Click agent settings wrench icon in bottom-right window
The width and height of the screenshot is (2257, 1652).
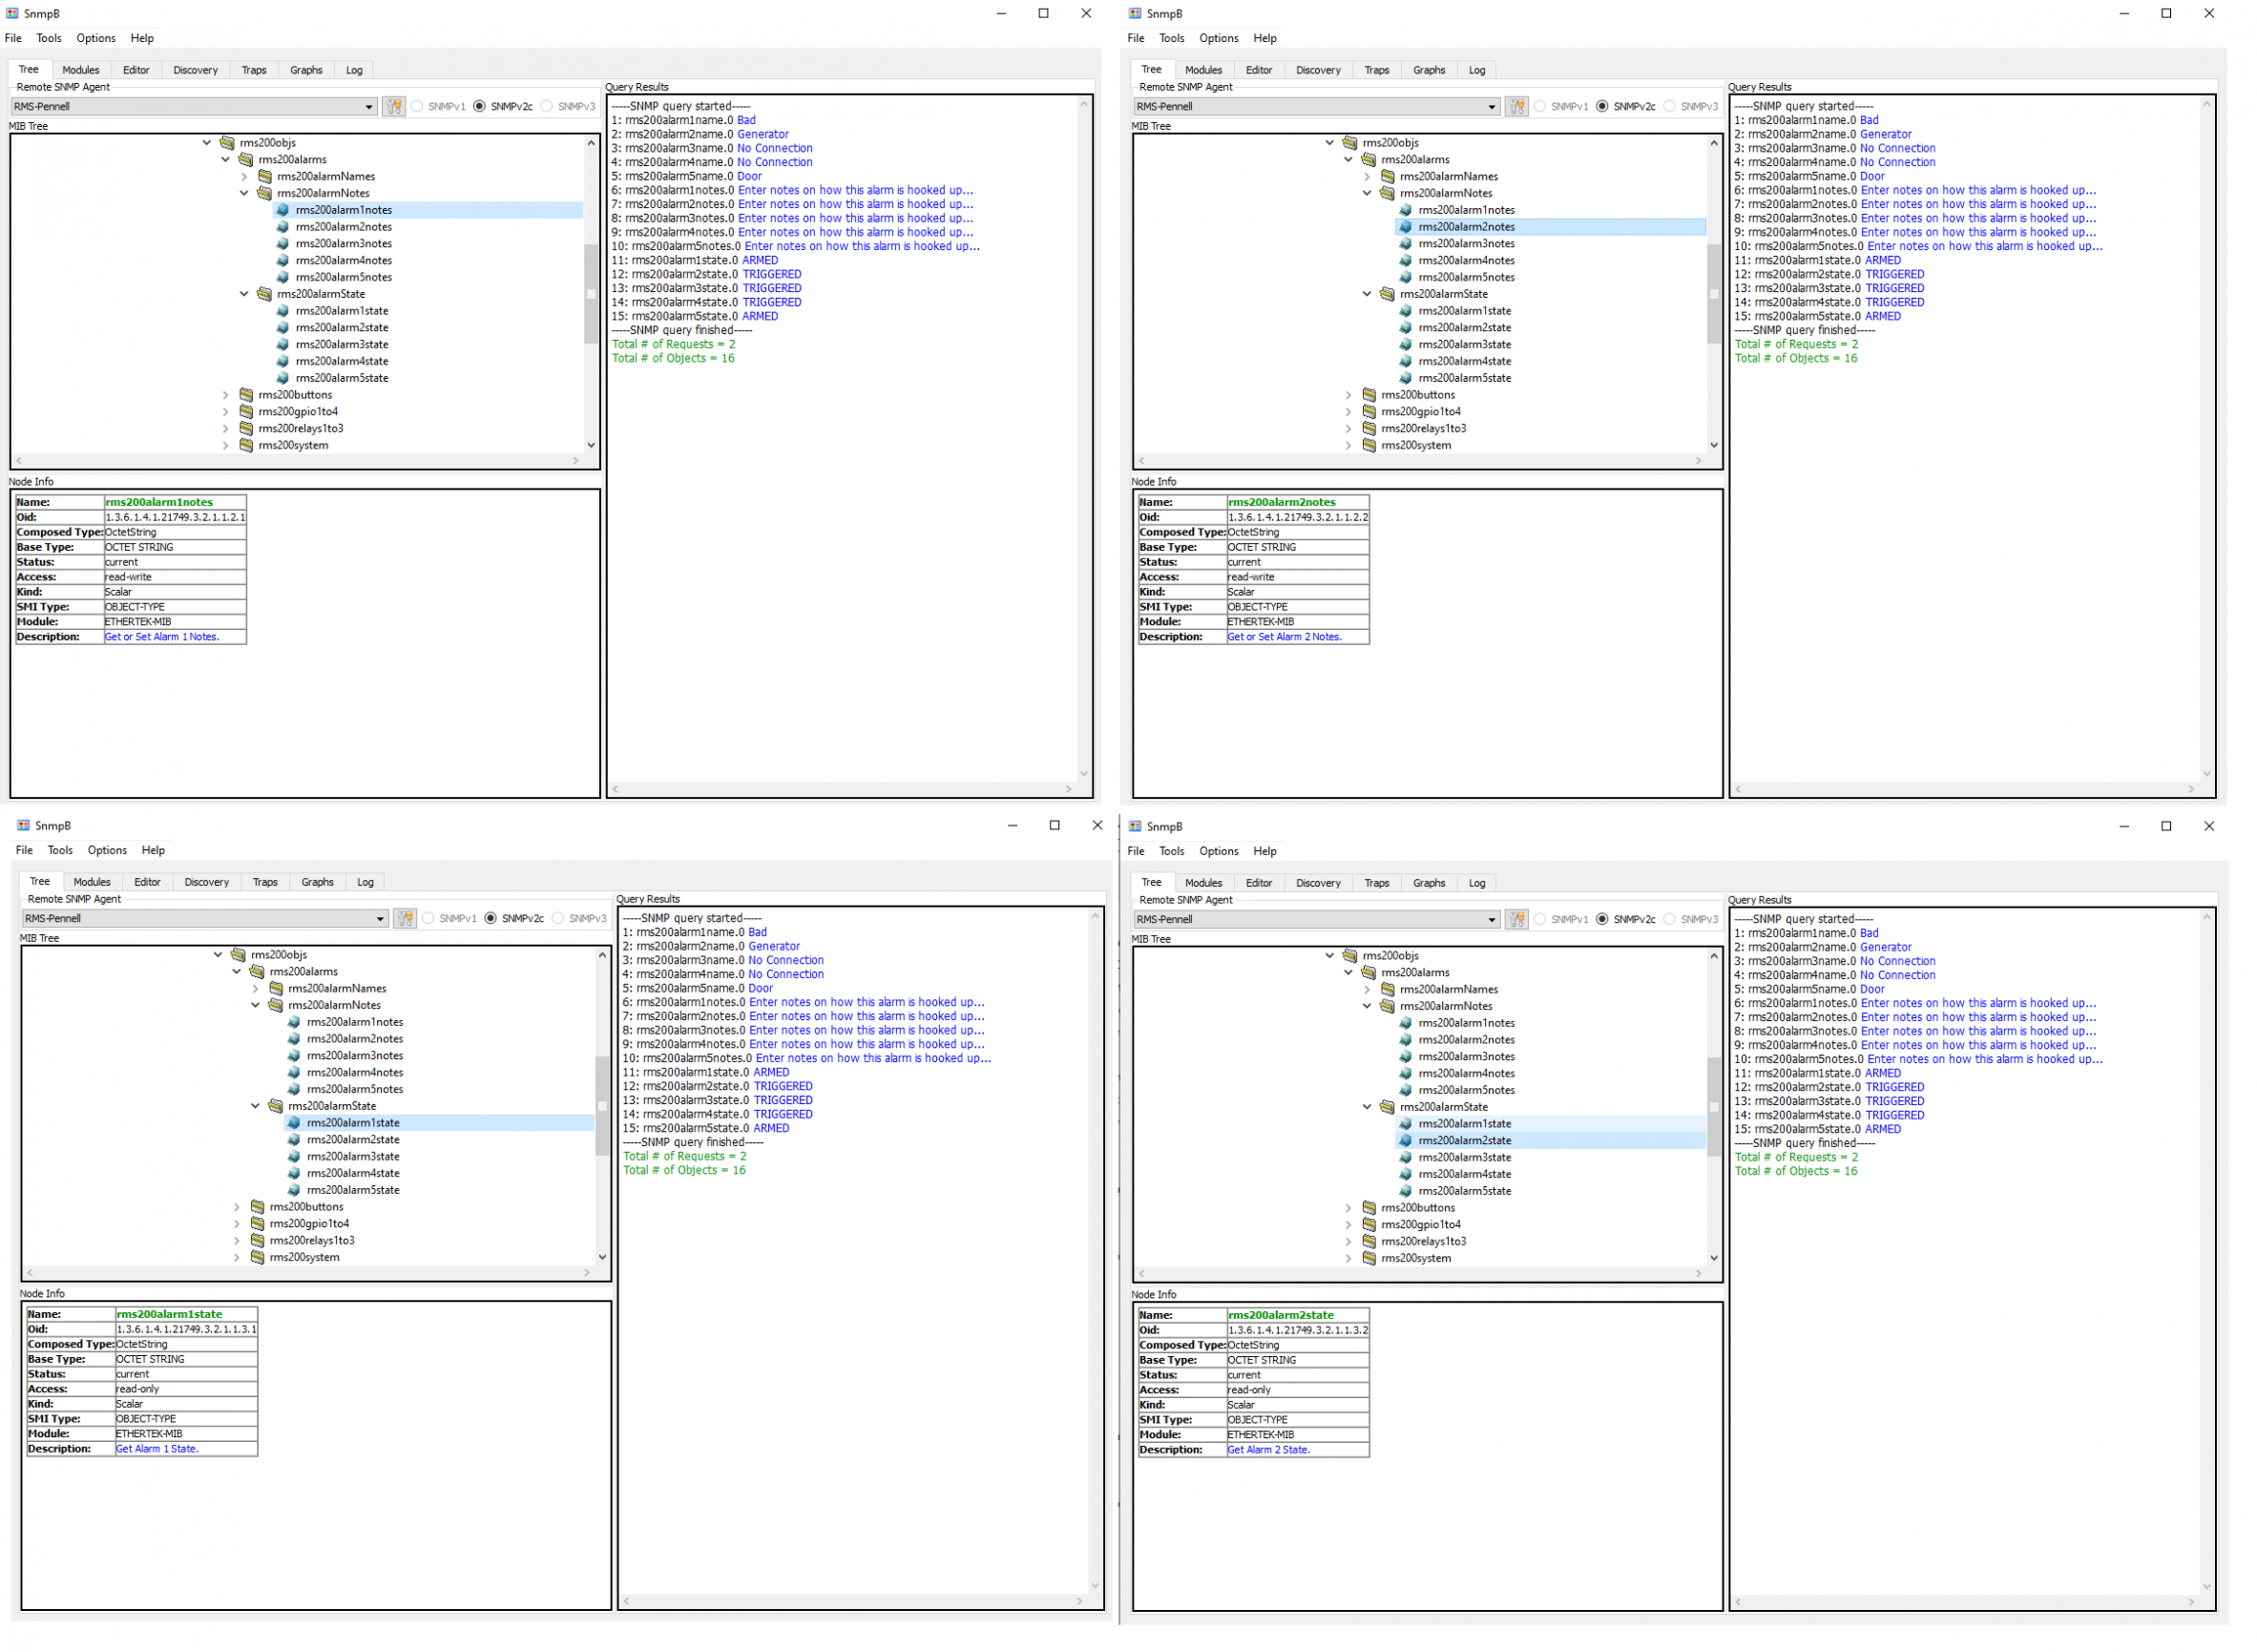pyautogui.click(x=1517, y=920)
